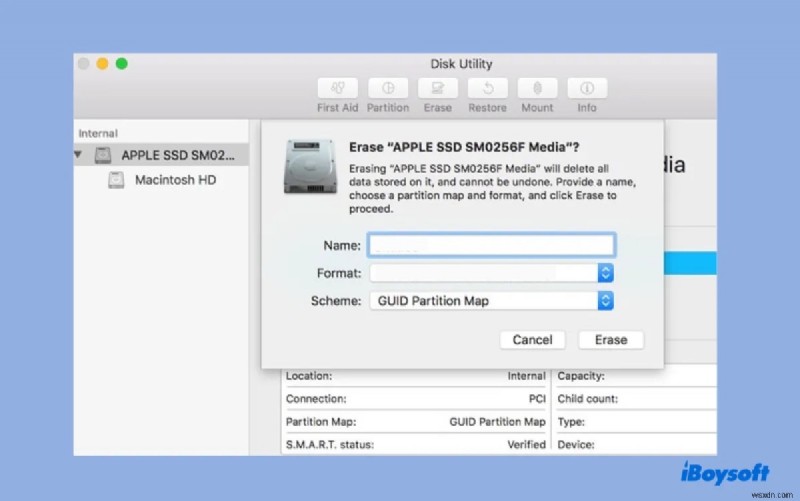Click the APPLE SSD drive icon in sidebar

coord(103,155)
